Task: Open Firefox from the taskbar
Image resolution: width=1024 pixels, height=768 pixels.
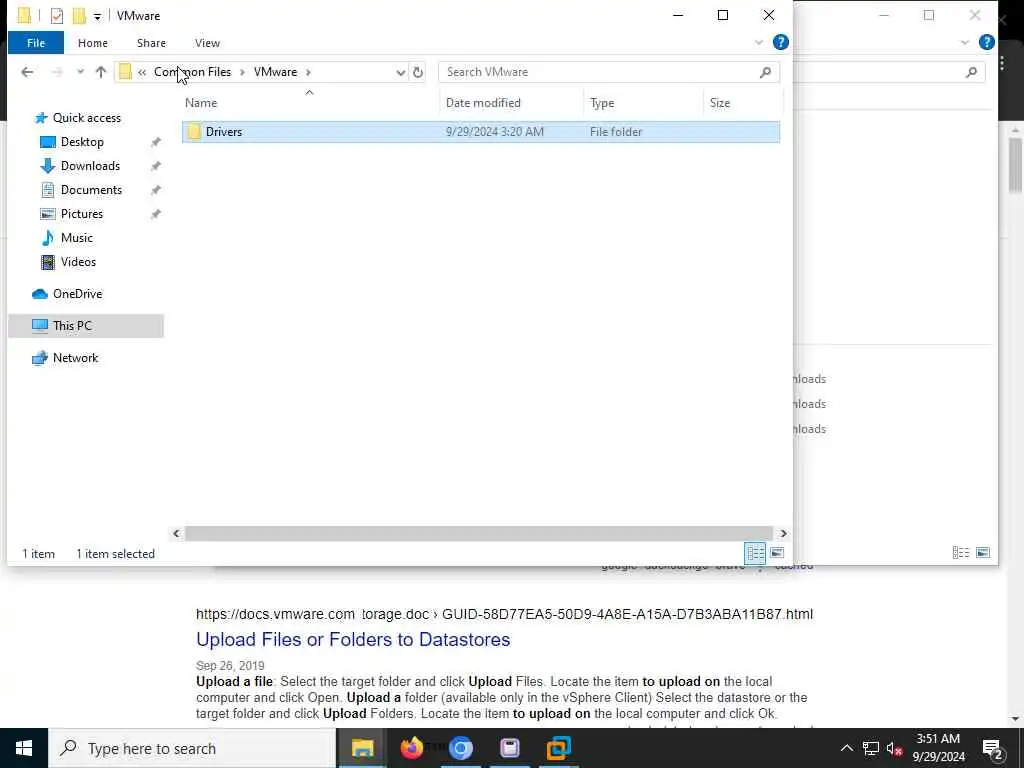Action: pyautogui.click(x=411, y=748)
